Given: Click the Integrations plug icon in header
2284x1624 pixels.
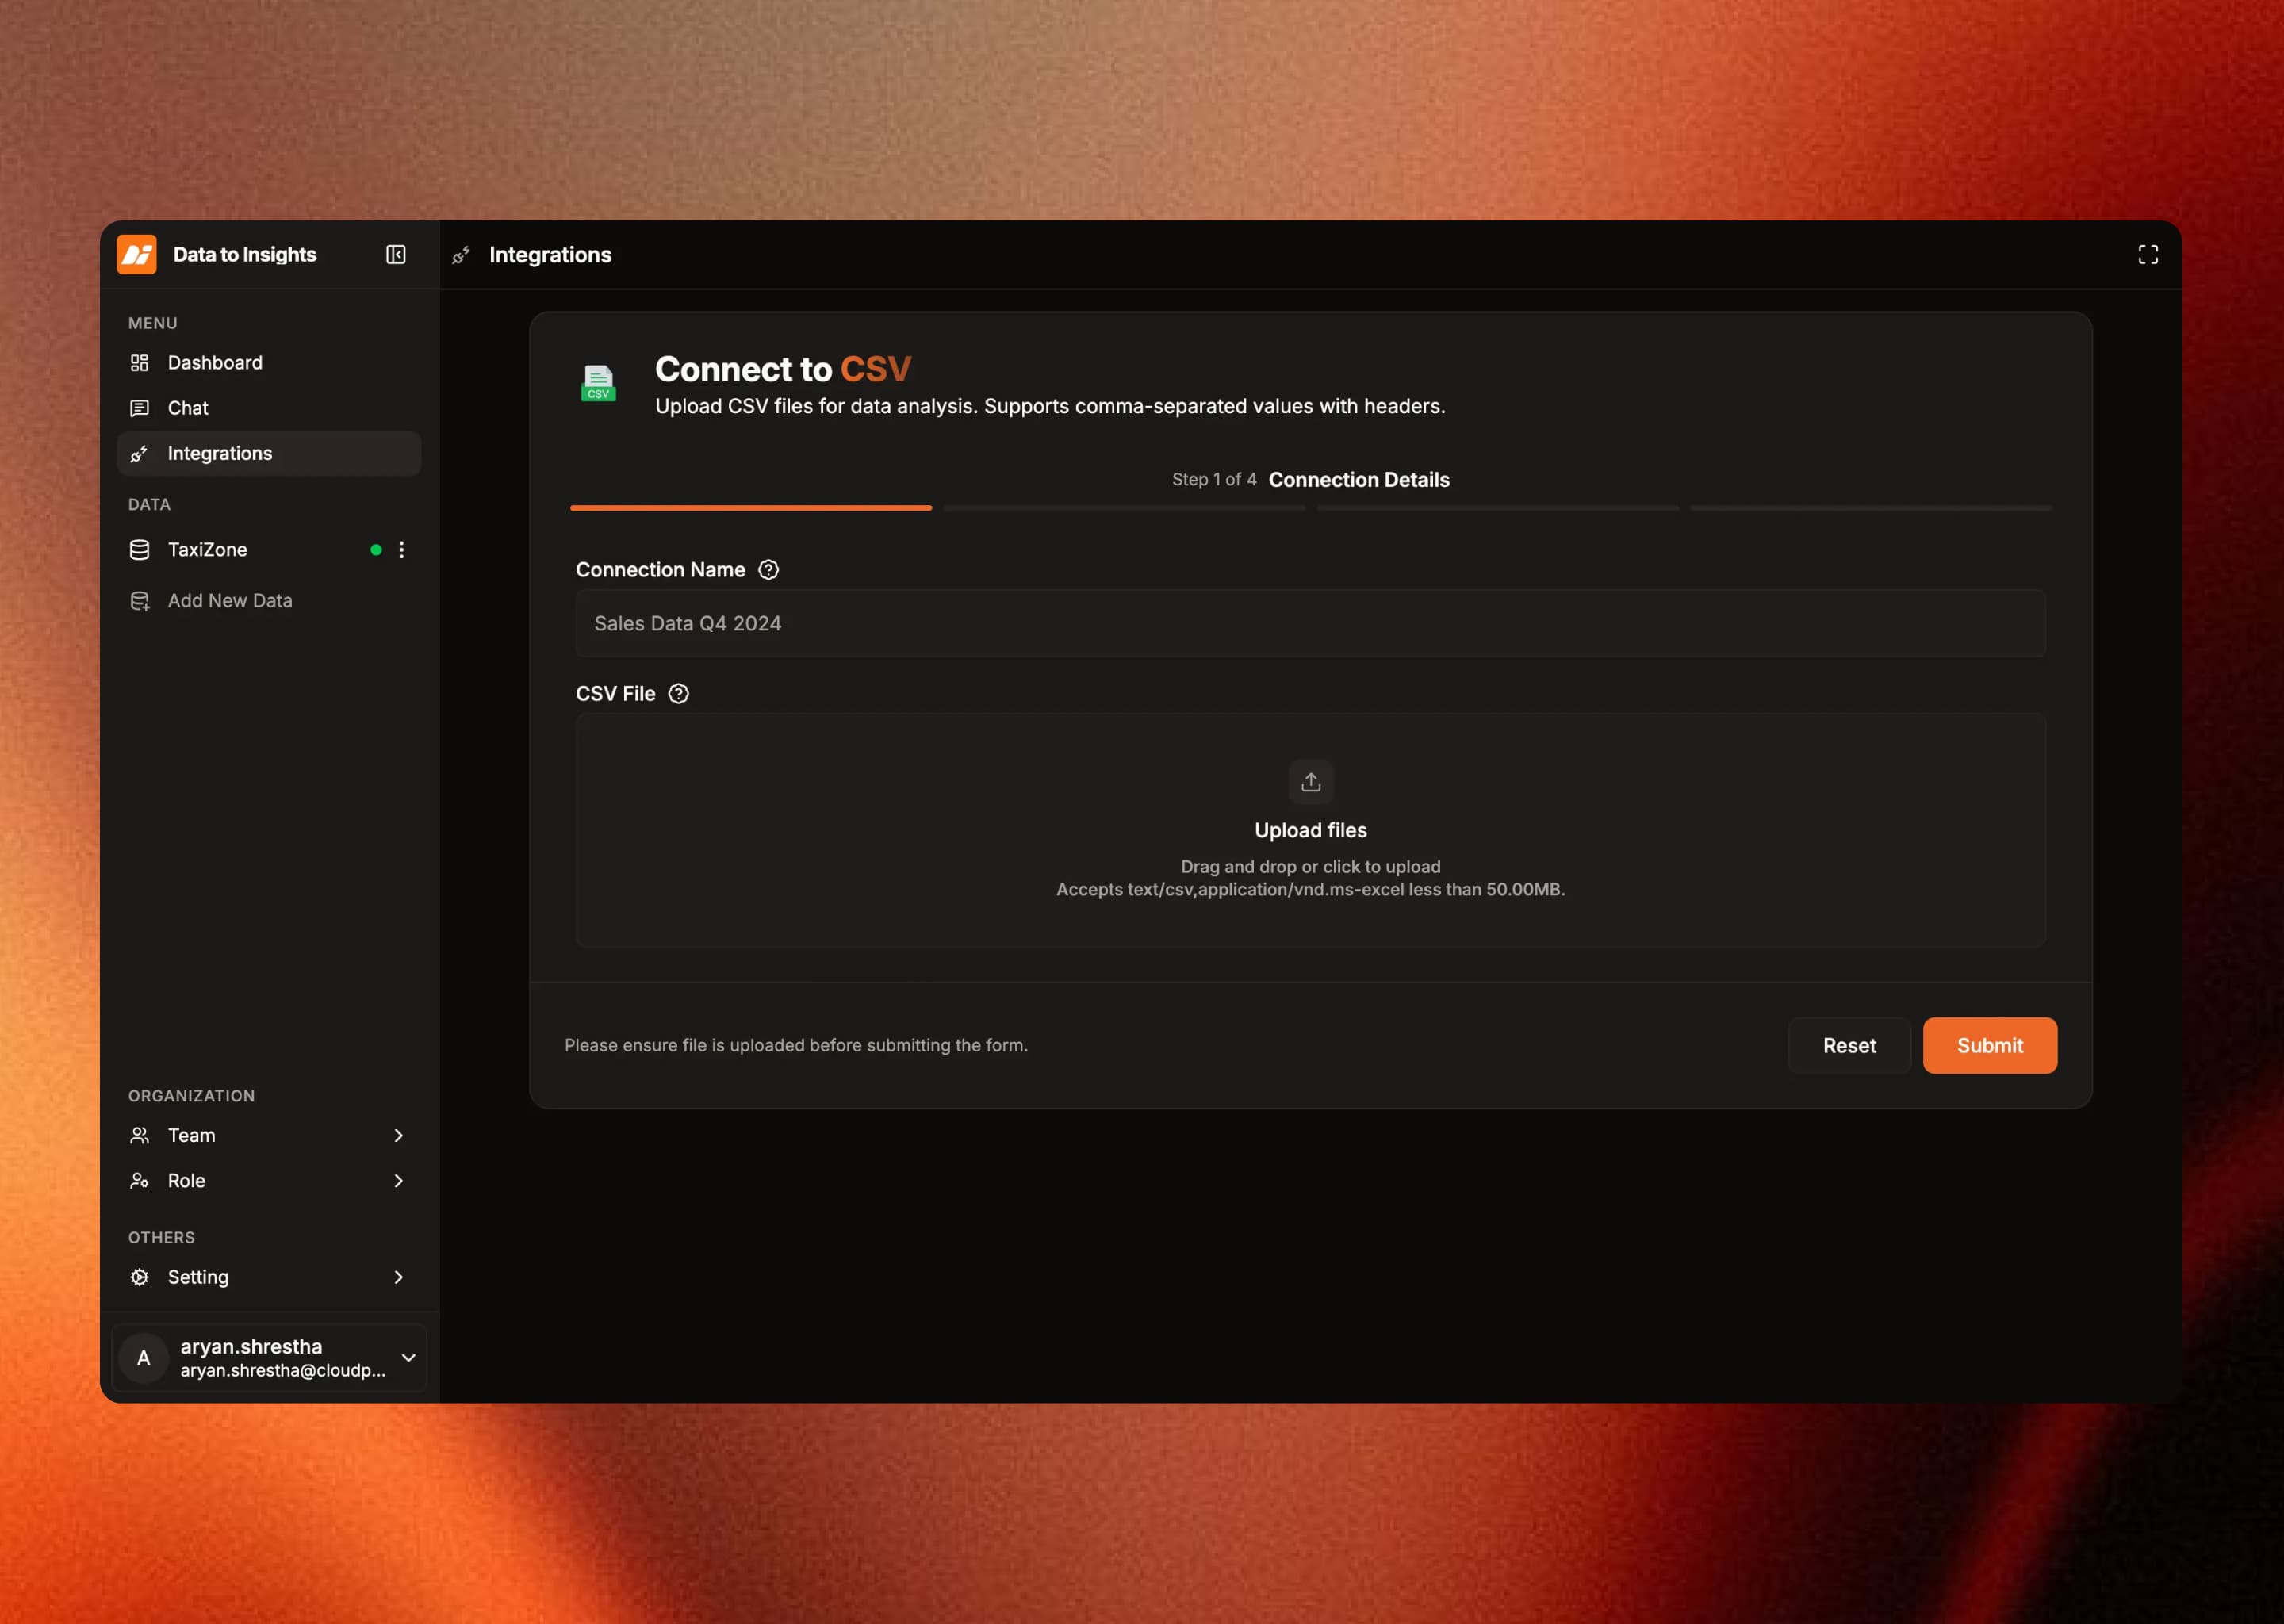Looking at the screenshot, I should click(x=461, y=256).
